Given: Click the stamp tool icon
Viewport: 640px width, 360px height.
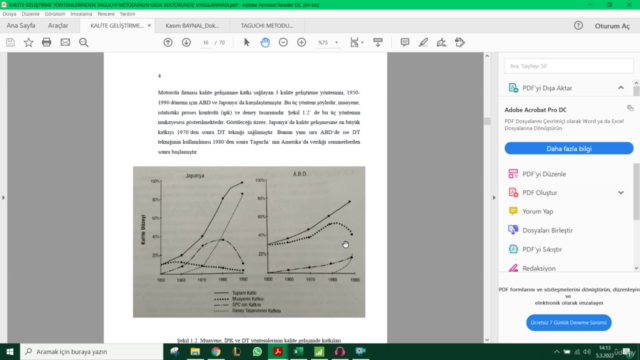Looking at the screenshot, I should click(x=460, y=42).
